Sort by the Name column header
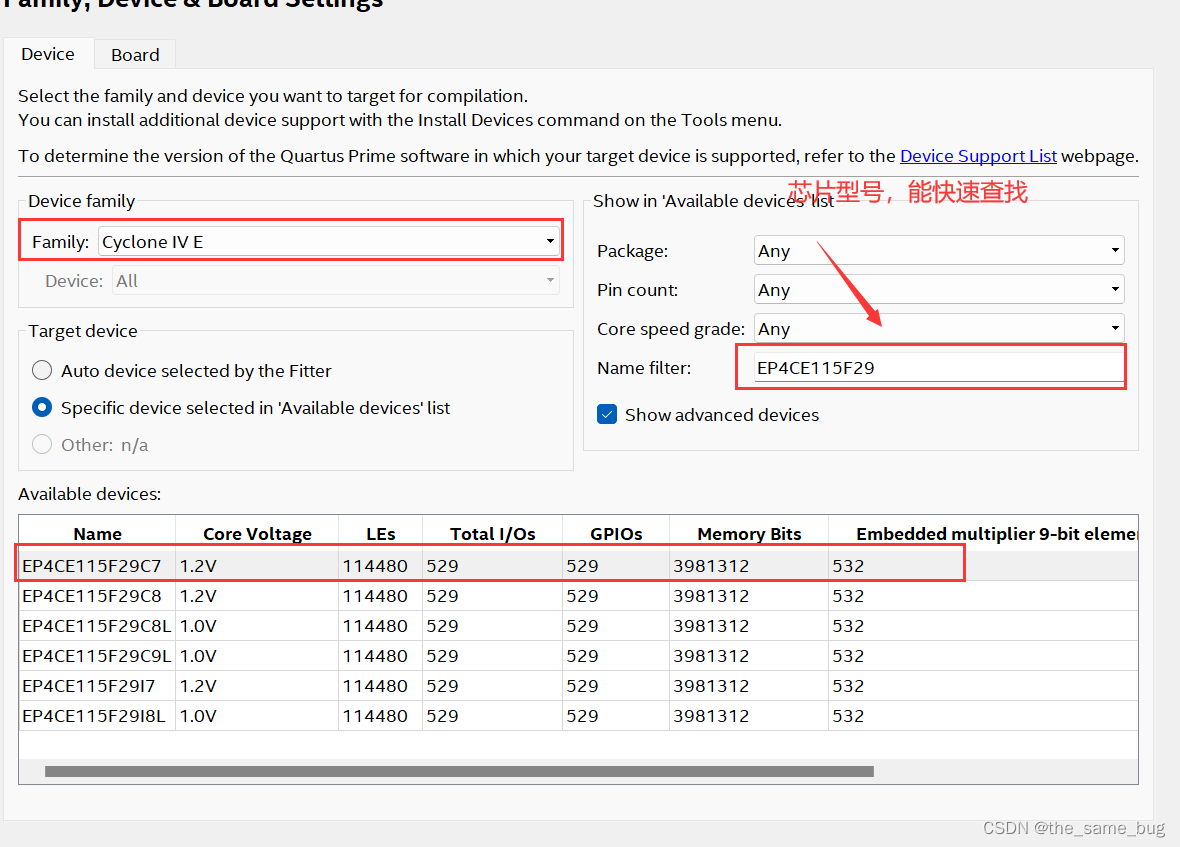The width and height of the screenshot is (1180, 847). pyautogui.click(x=97, y=533)
